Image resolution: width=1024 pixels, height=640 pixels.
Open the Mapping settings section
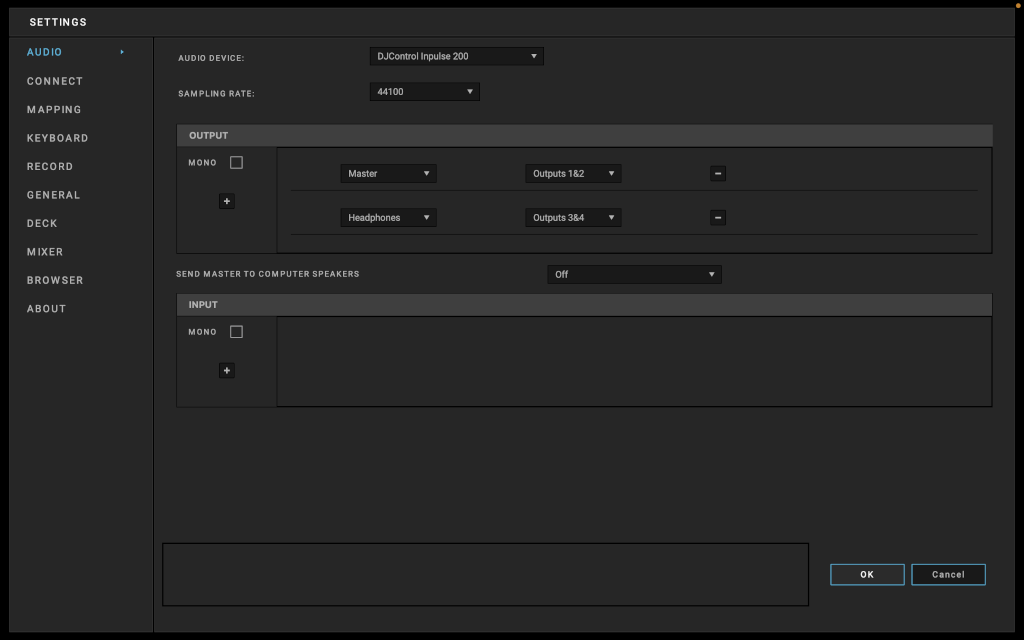54,110
